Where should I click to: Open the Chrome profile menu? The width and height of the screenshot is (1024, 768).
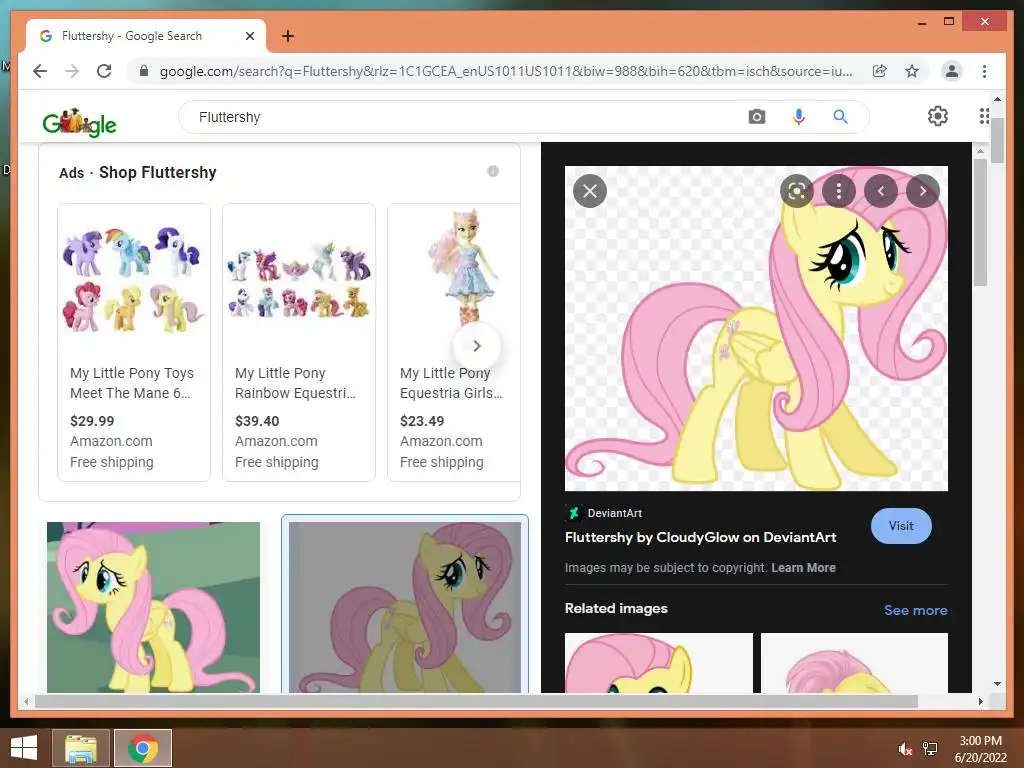coord(952,71)
